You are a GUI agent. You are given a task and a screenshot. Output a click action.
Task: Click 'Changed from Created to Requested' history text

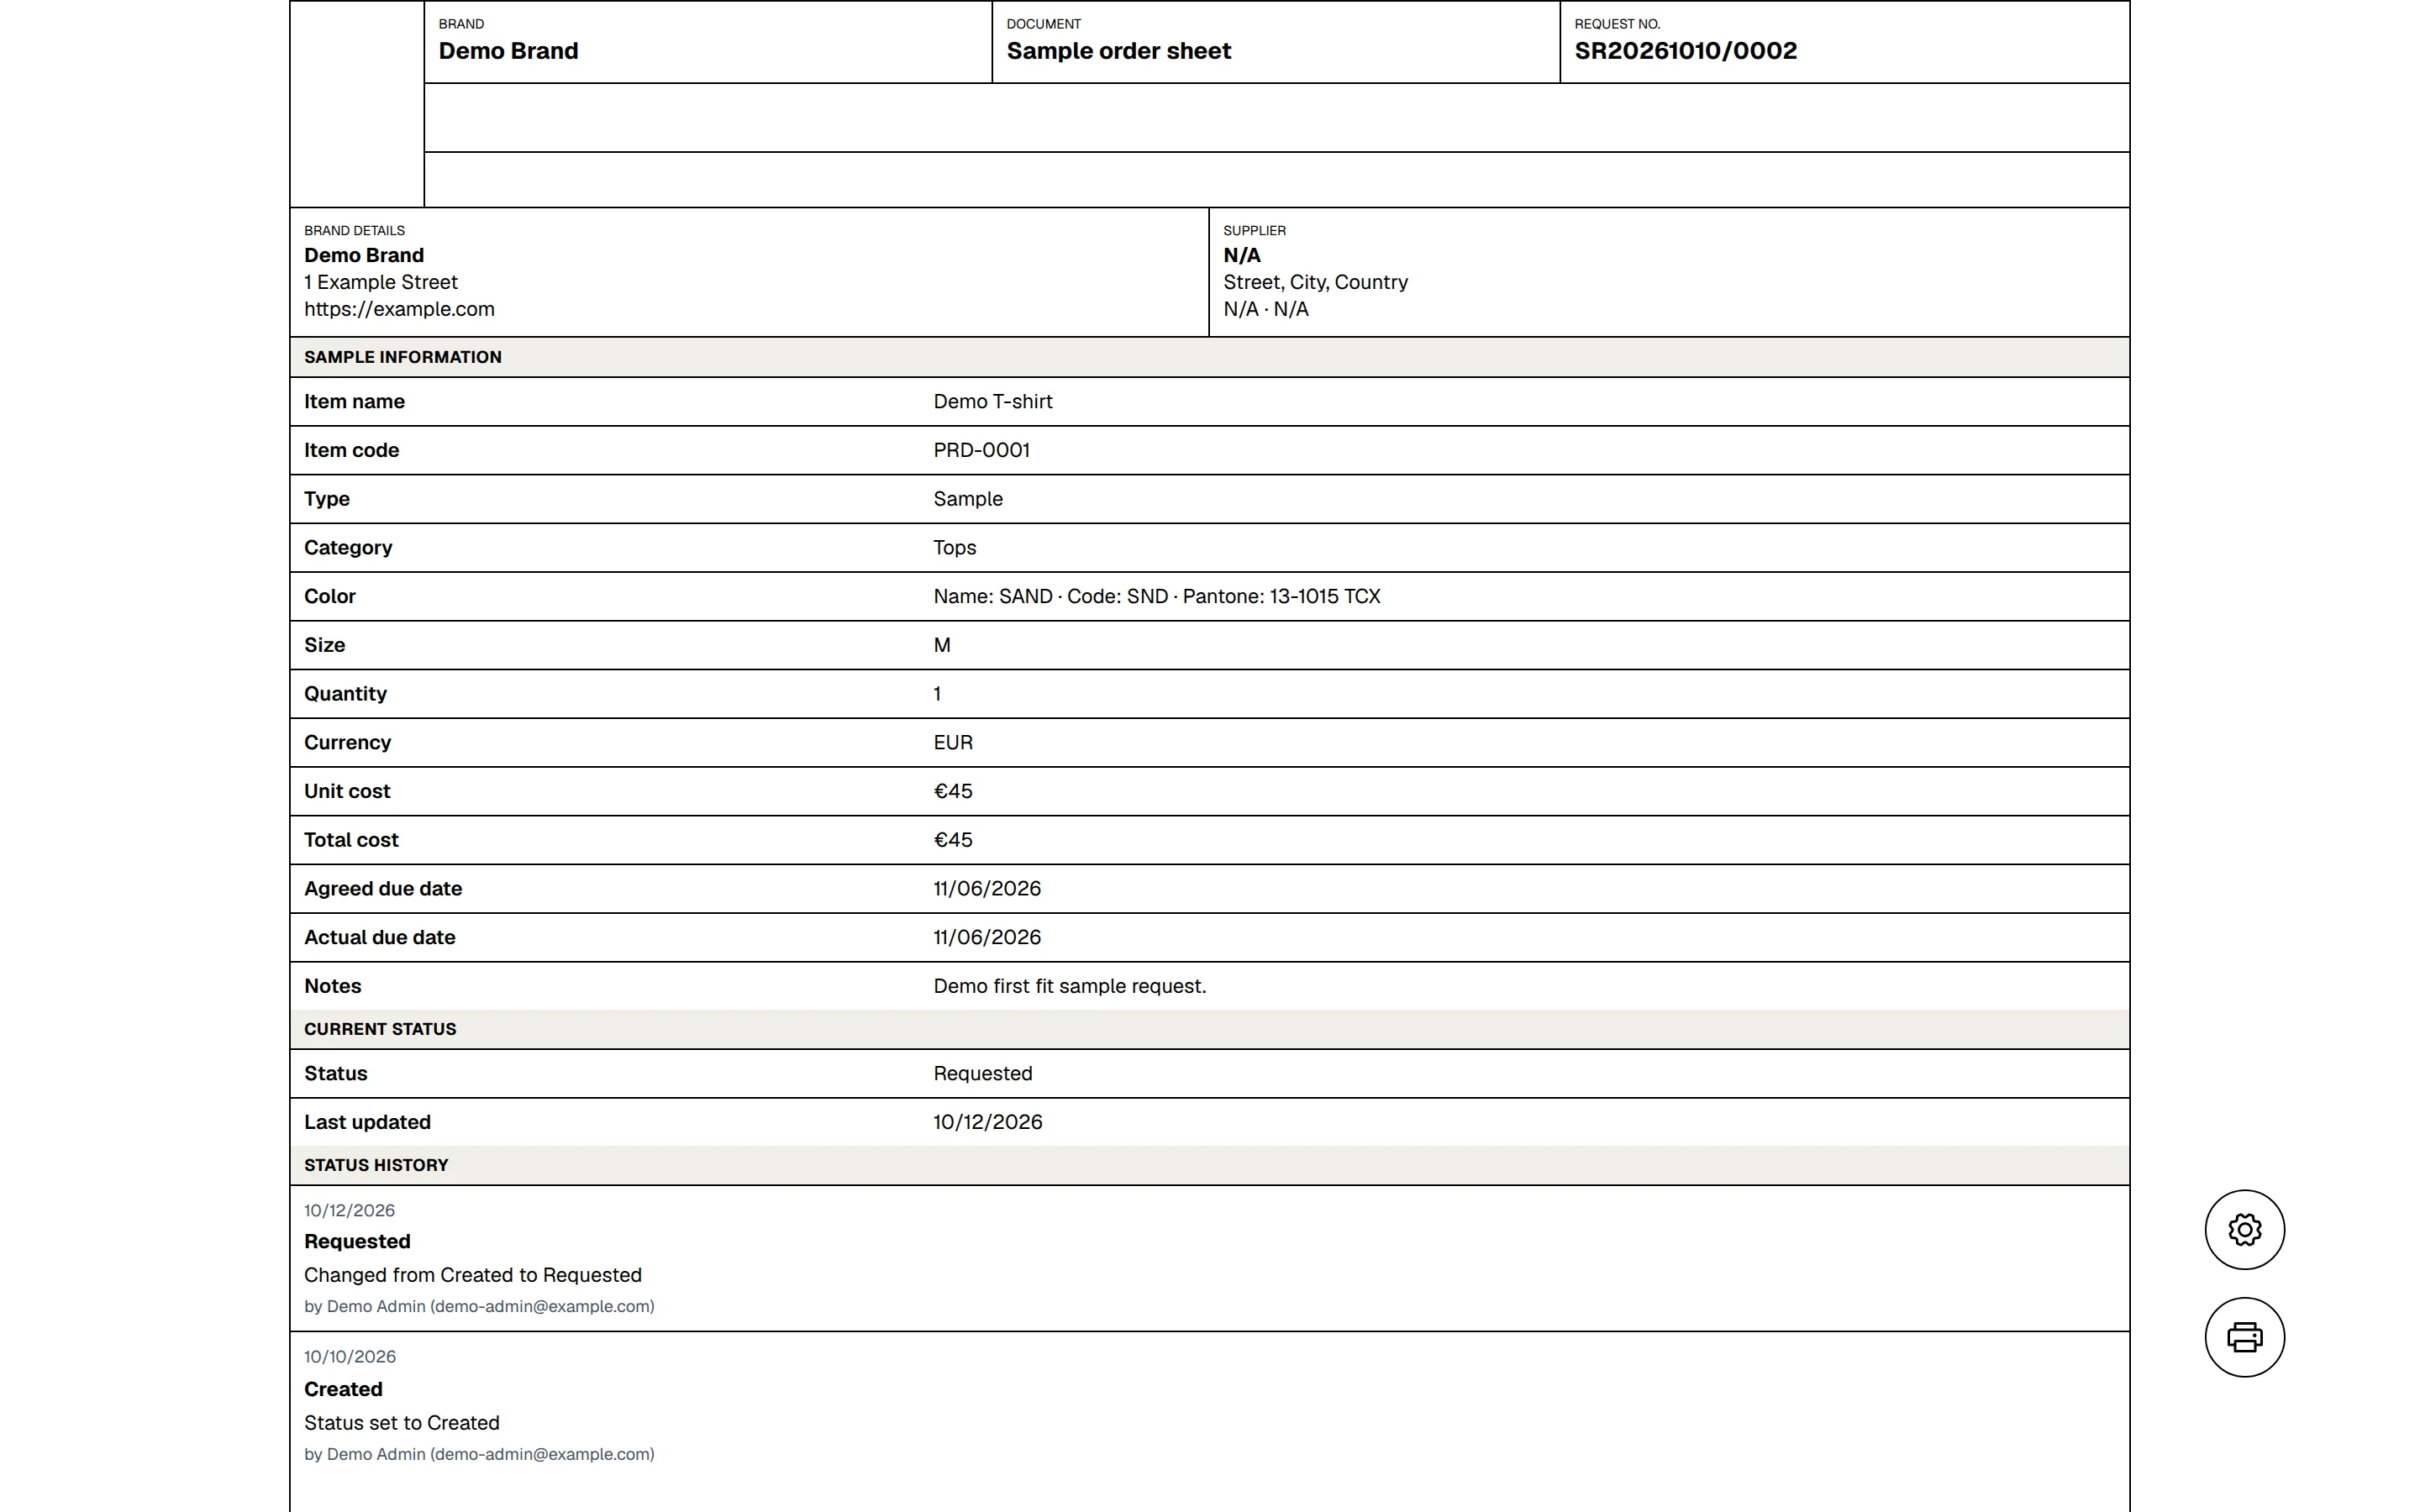pos(472,1275)
